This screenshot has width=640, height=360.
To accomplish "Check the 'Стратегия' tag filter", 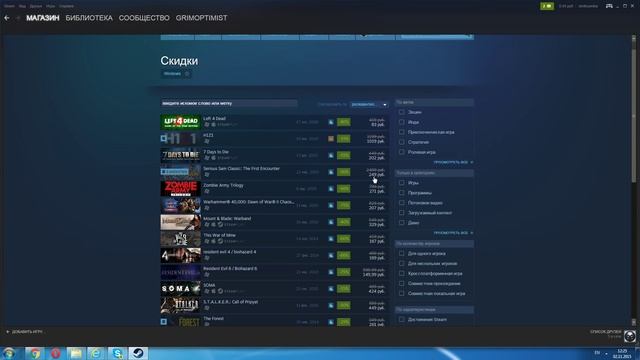I will pyautogui.click(x=402, y=142).
